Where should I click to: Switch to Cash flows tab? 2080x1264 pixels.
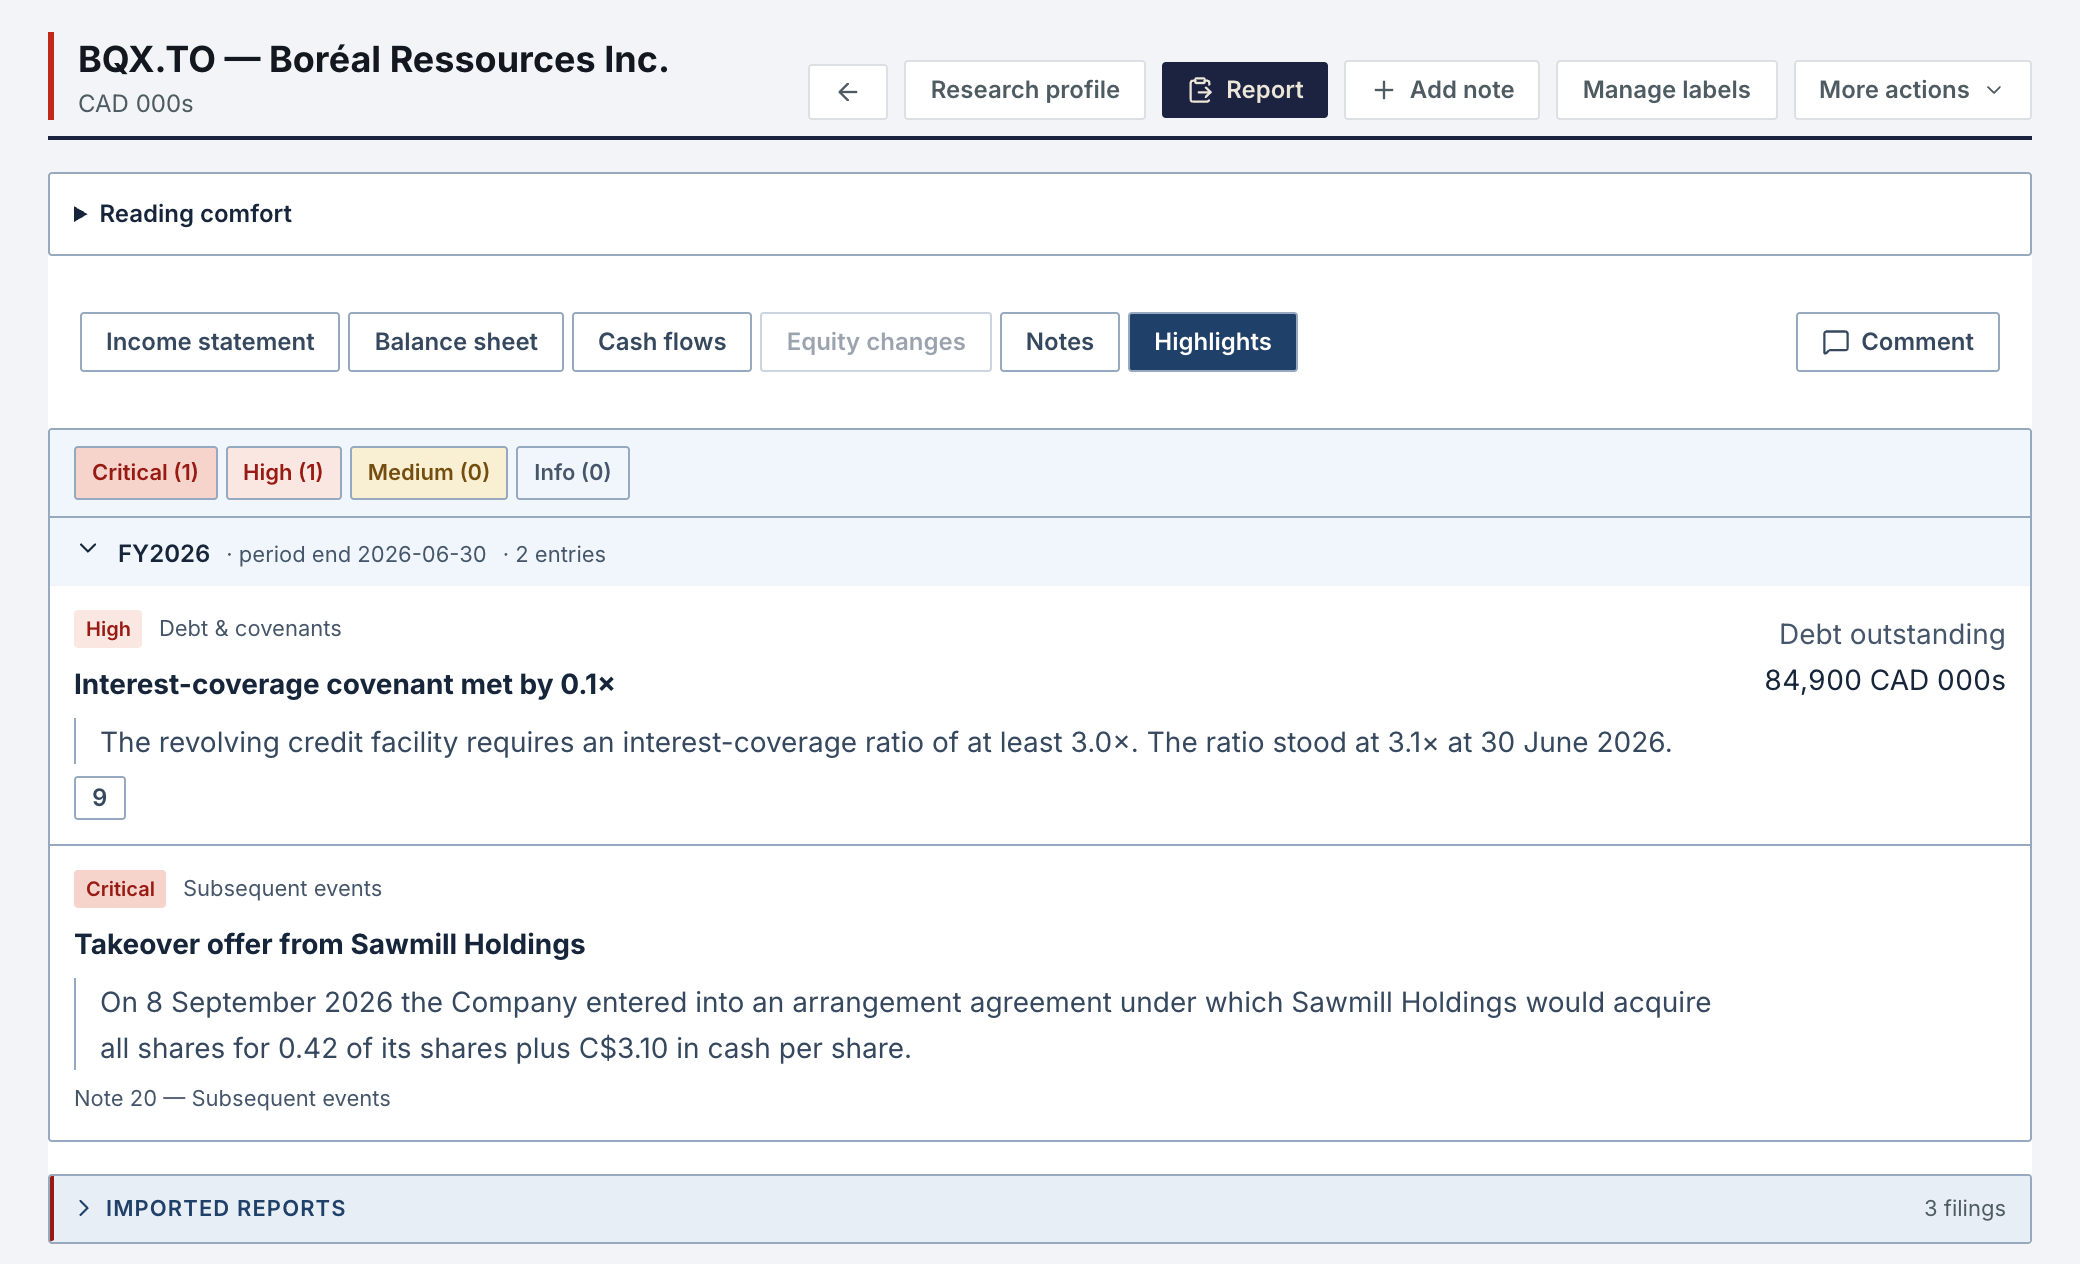click(x=662, y=342)
